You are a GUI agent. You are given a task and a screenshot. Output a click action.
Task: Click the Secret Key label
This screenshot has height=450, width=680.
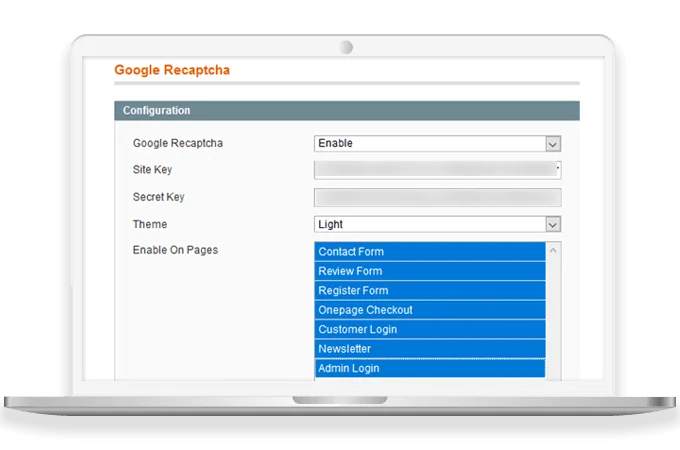point(159,197)
